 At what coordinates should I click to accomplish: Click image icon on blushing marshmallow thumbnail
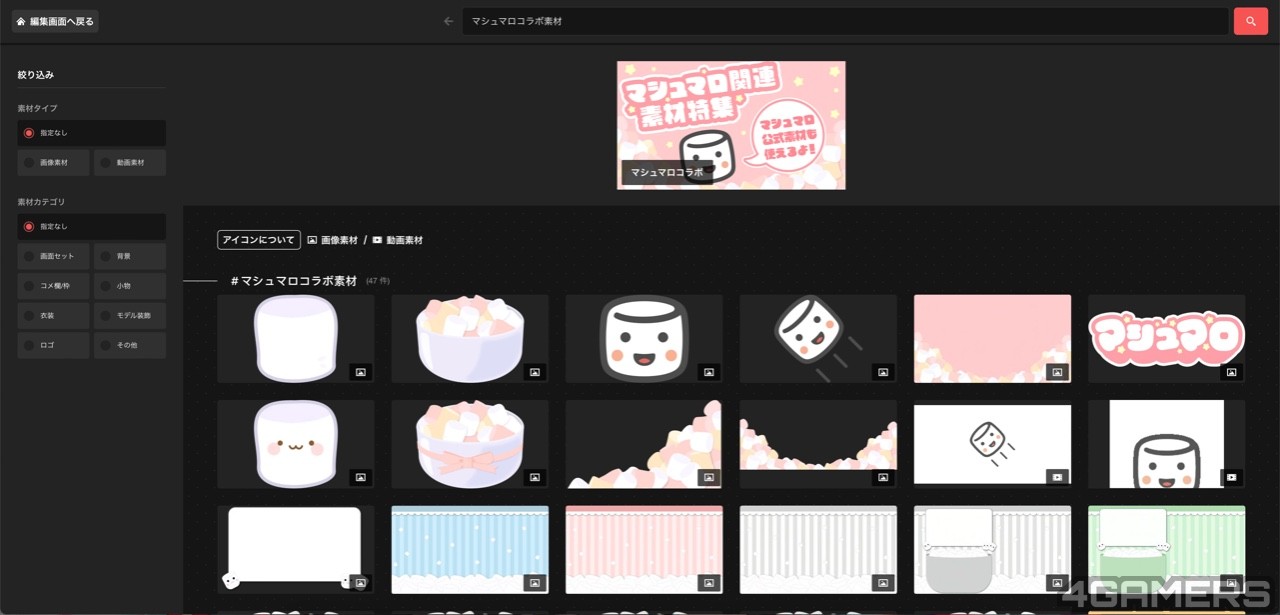click(361, 478)
